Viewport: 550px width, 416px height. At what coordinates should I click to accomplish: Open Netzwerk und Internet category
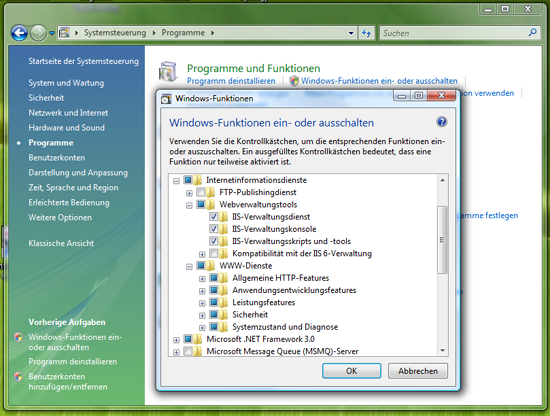pos(68,113)
